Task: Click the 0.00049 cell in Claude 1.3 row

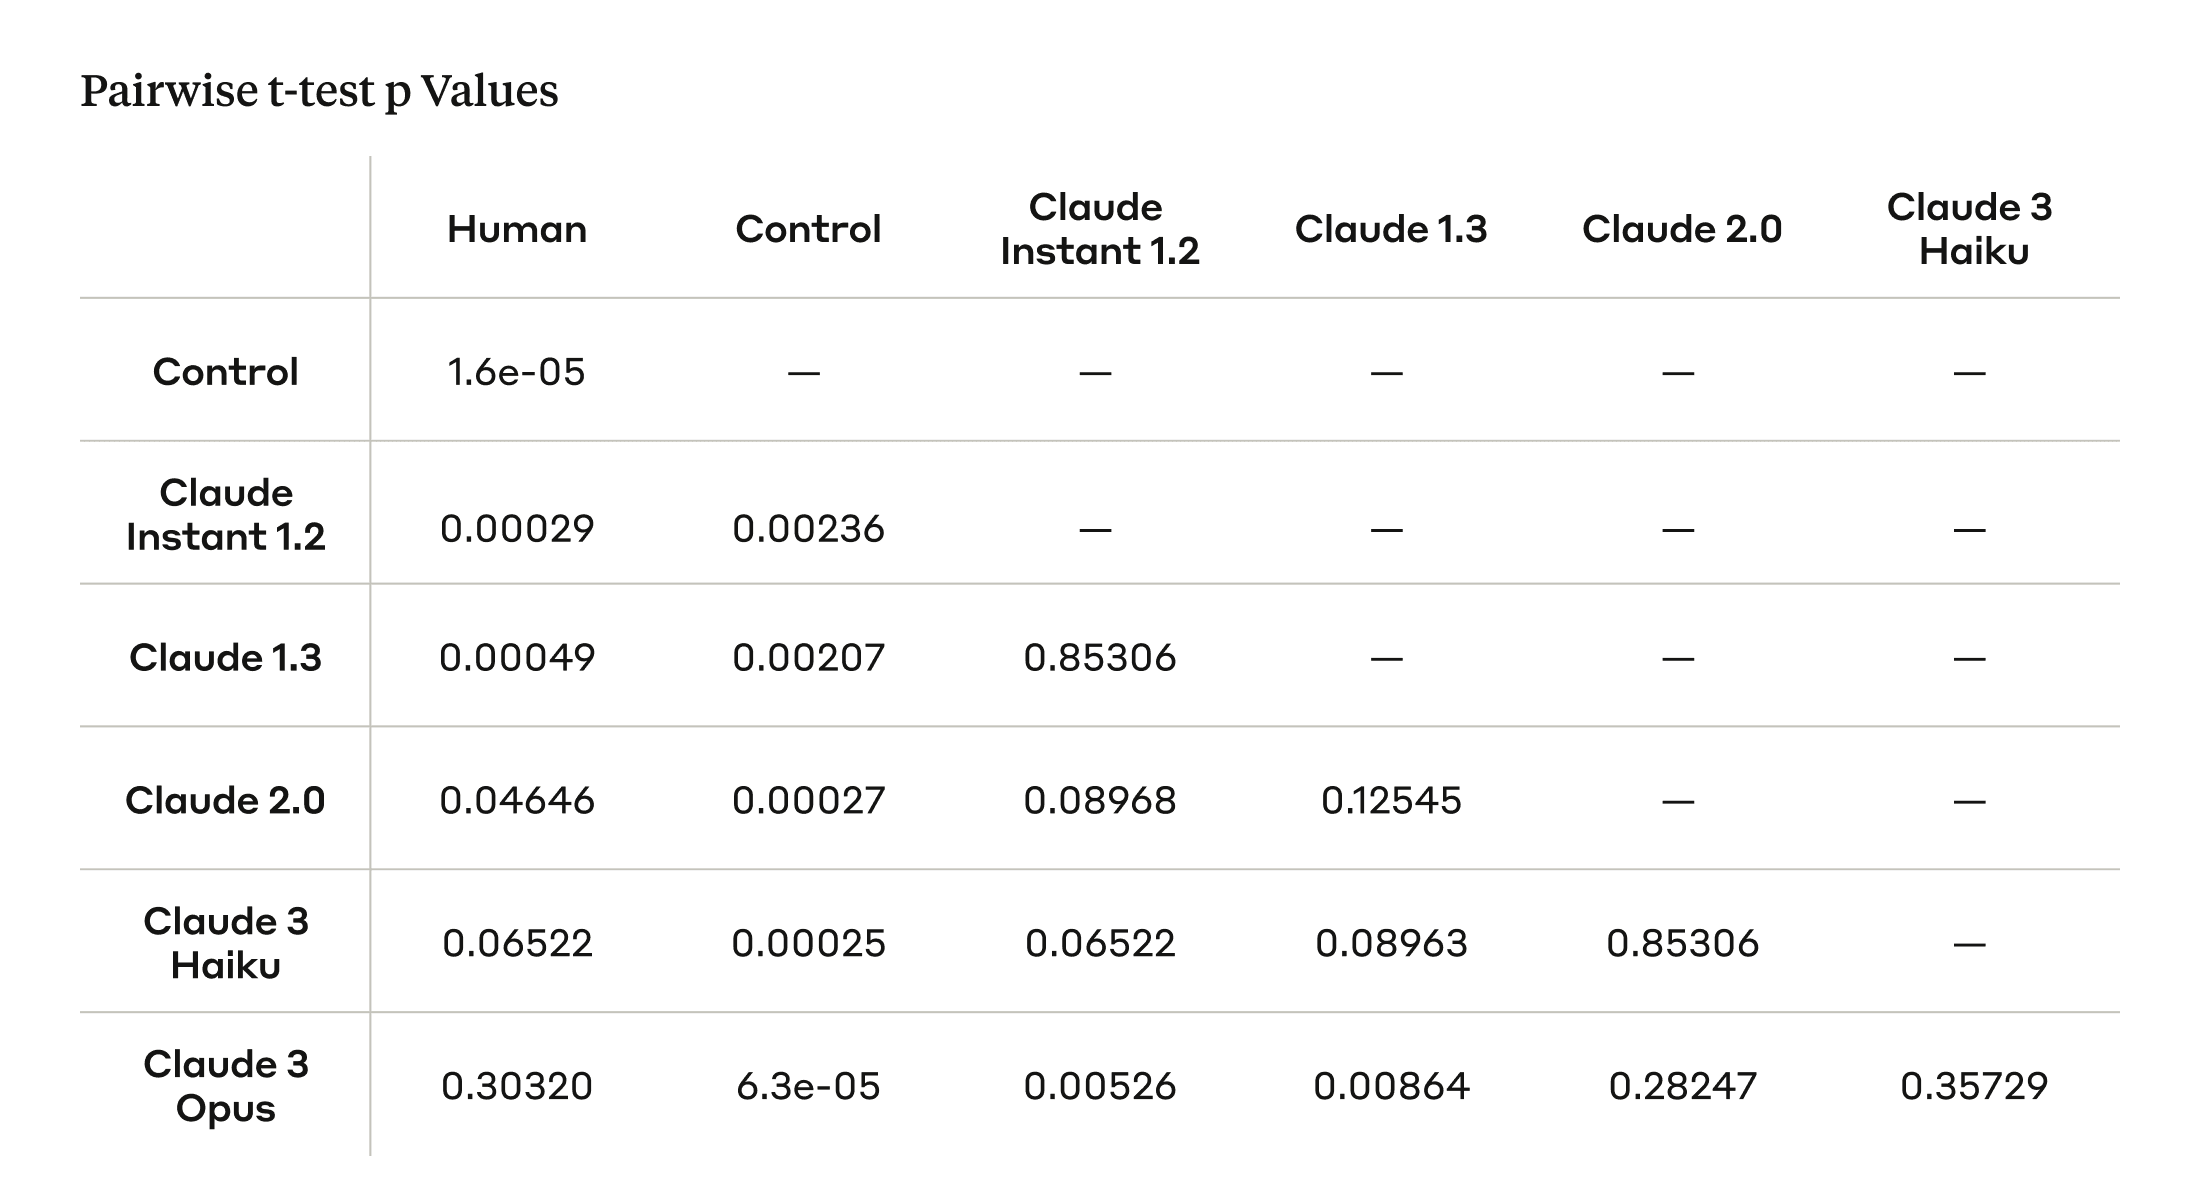Action: [517, 657]
